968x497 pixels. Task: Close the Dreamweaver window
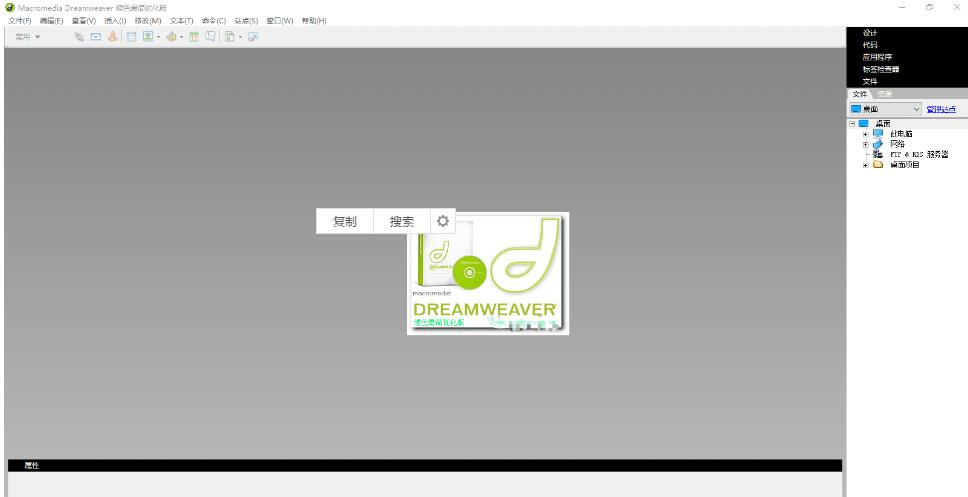(956, 7)
